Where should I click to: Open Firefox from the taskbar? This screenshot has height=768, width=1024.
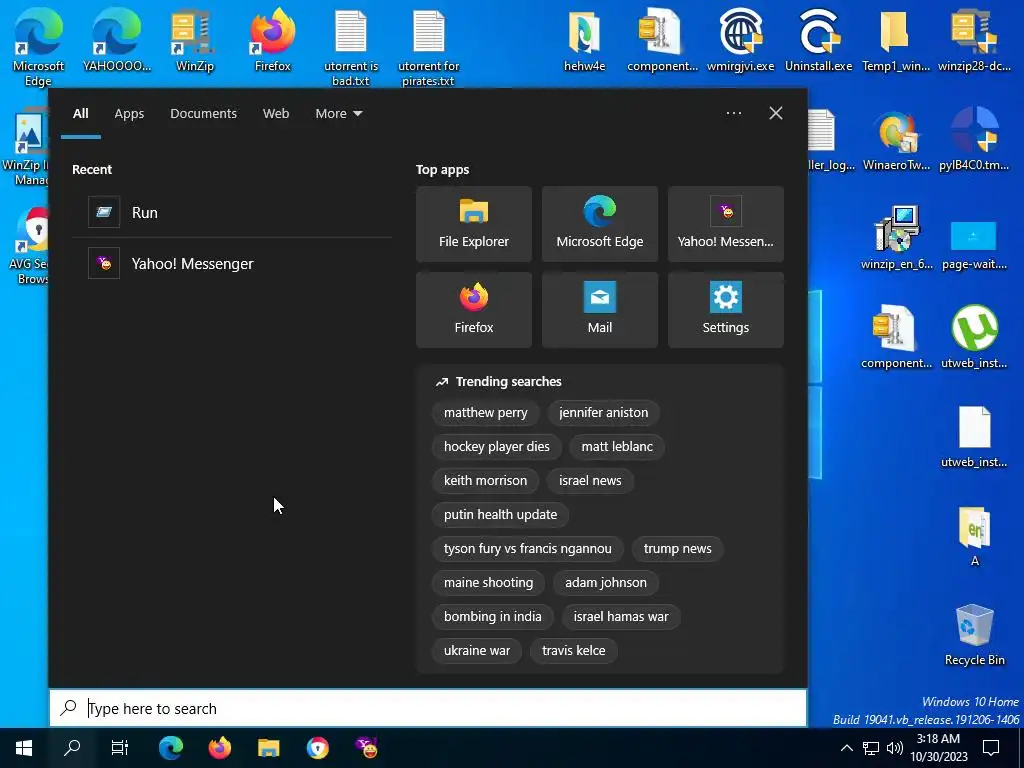point(219,748)
